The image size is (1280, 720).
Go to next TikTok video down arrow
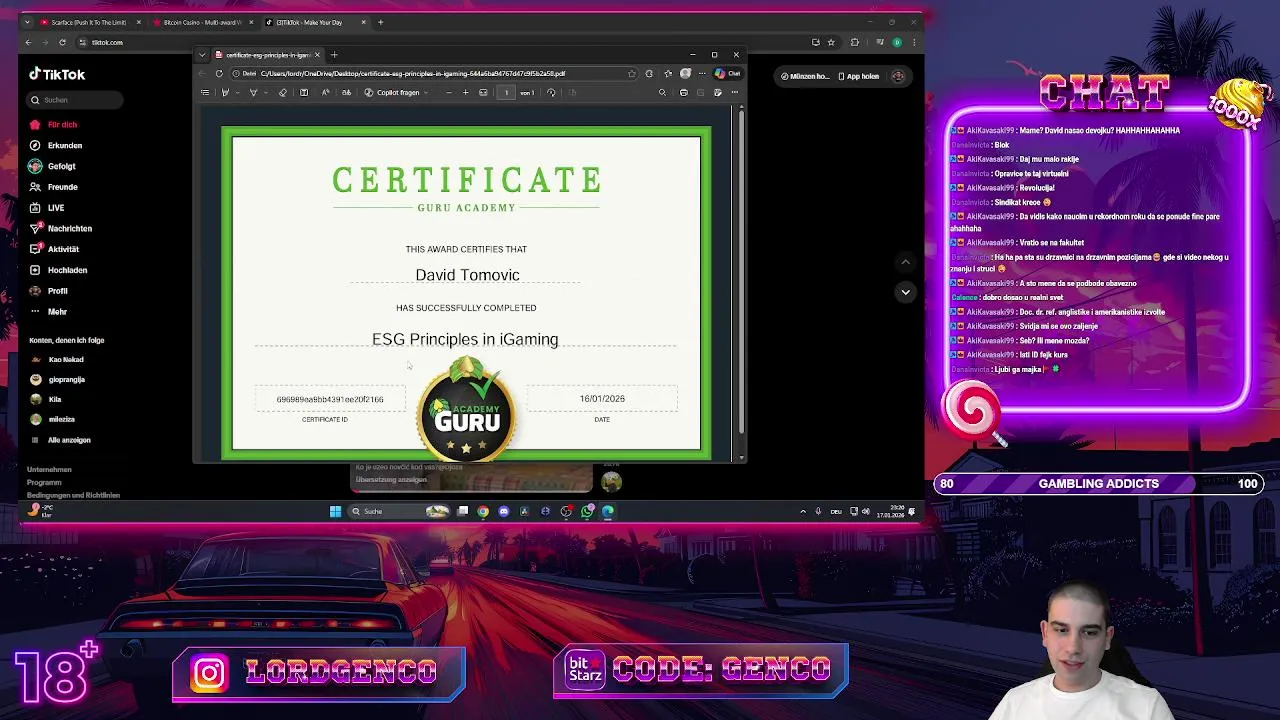905,292
